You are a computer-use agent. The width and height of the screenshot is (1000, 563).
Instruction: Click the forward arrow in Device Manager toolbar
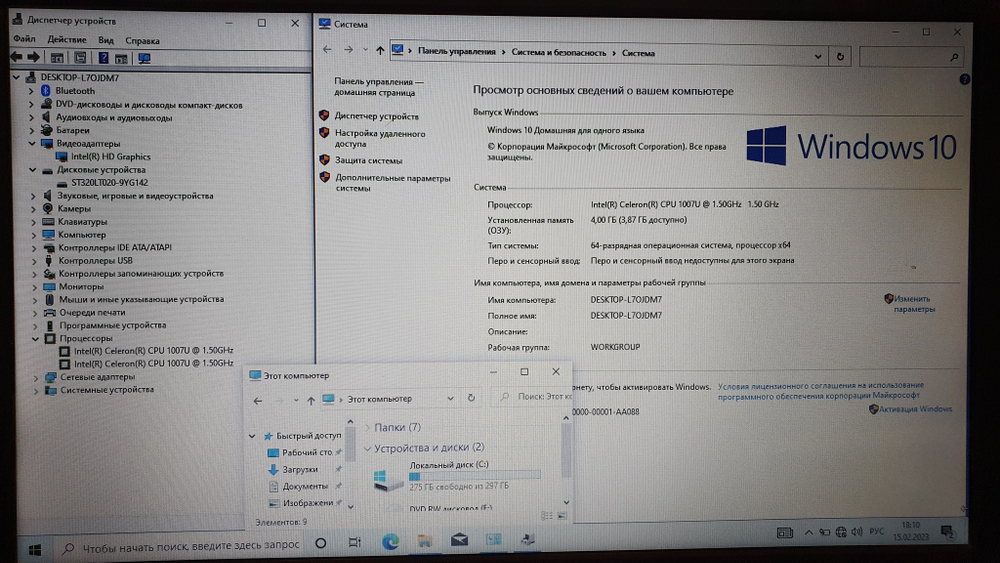[33, 57]
